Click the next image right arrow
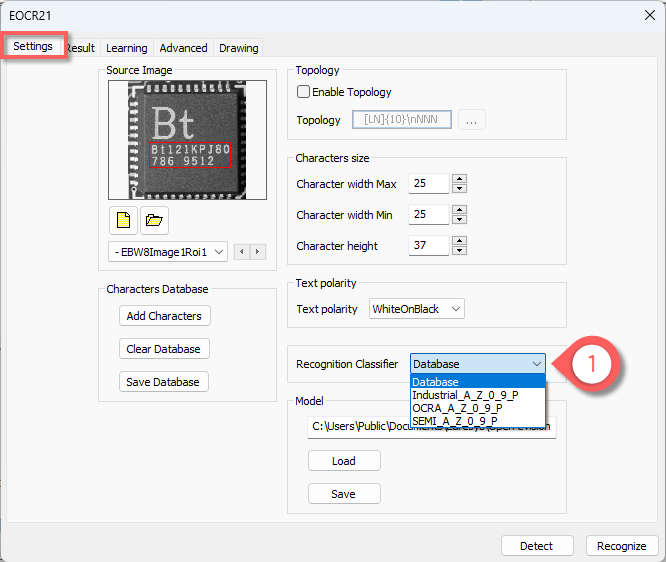 (258, 251)
